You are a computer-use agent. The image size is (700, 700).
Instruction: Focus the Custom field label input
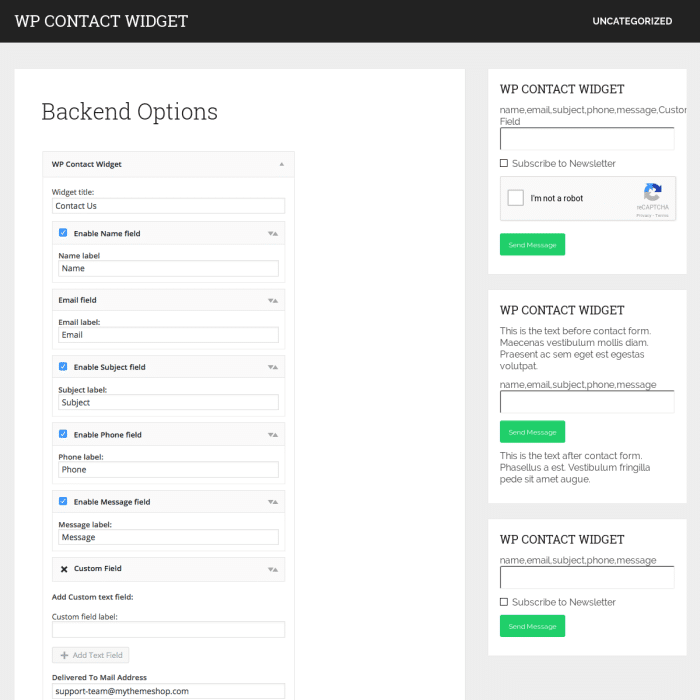pyautogui.click(x=168, y=630)
